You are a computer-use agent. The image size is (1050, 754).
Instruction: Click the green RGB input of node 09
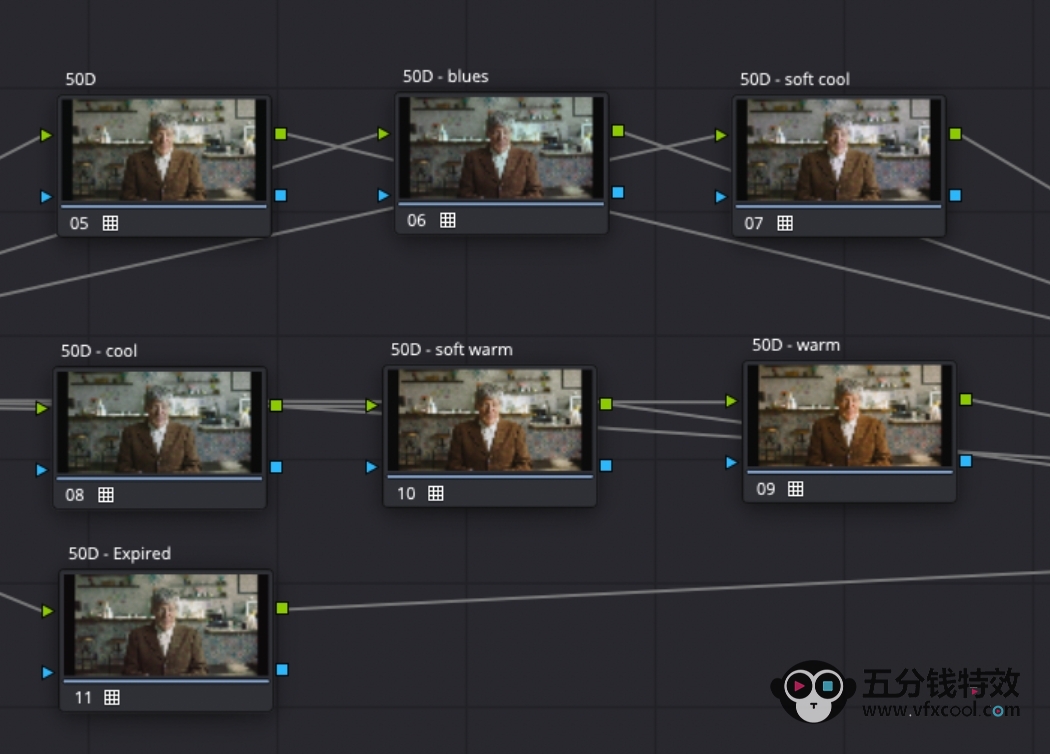tap(731, 401)
